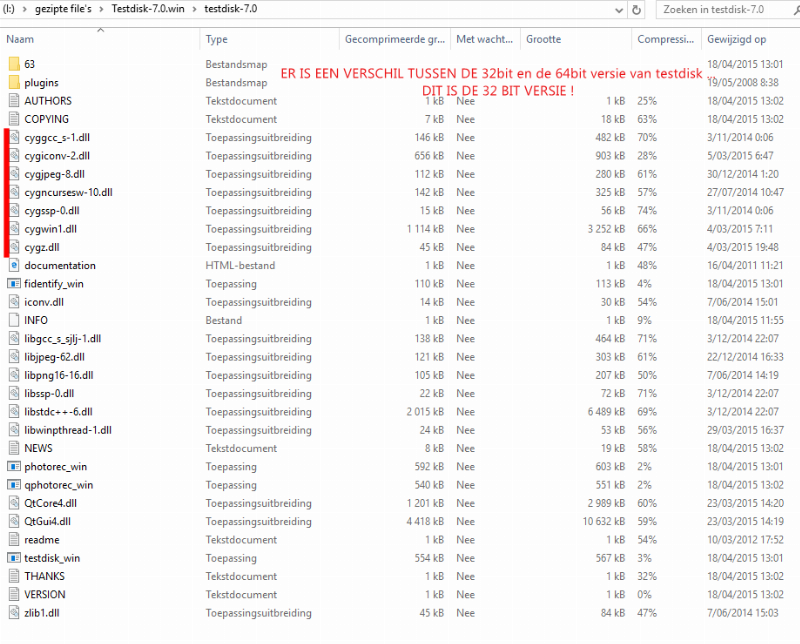Image resolution: width=800 pixels, height=644 pixels.
Task: Sort by 'Compressi...' column header
Action: coord(667,39)
